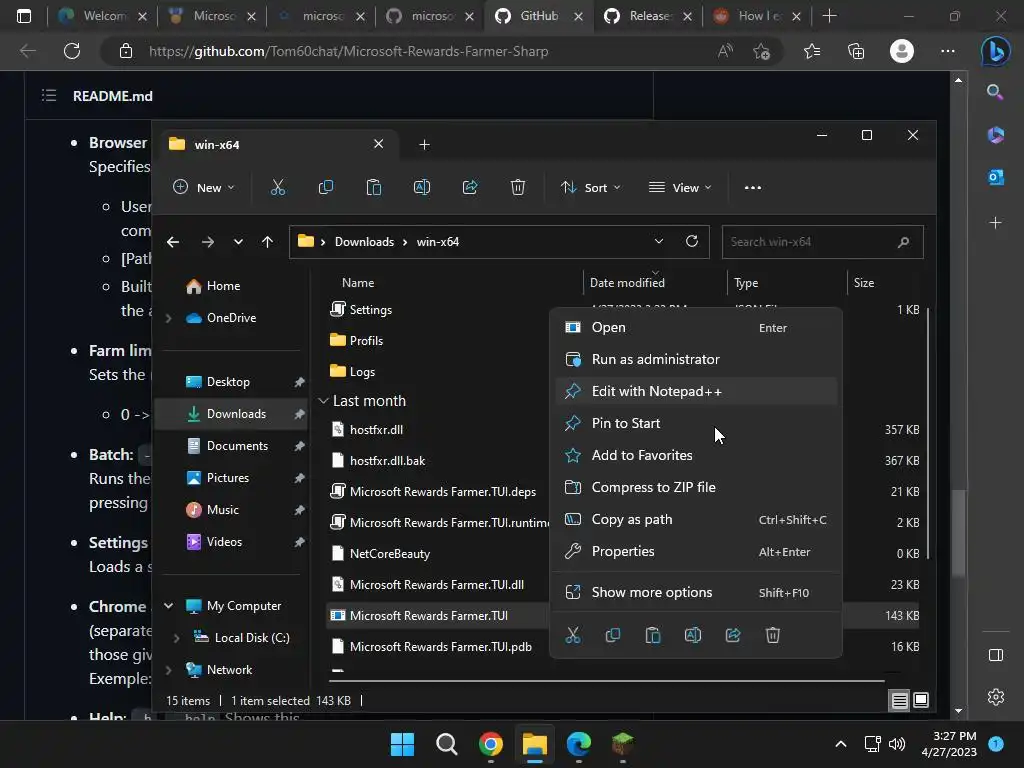Refresh the win-x64 folder view
Viewport: 1024px width, 768px height.
pos(692,242)
